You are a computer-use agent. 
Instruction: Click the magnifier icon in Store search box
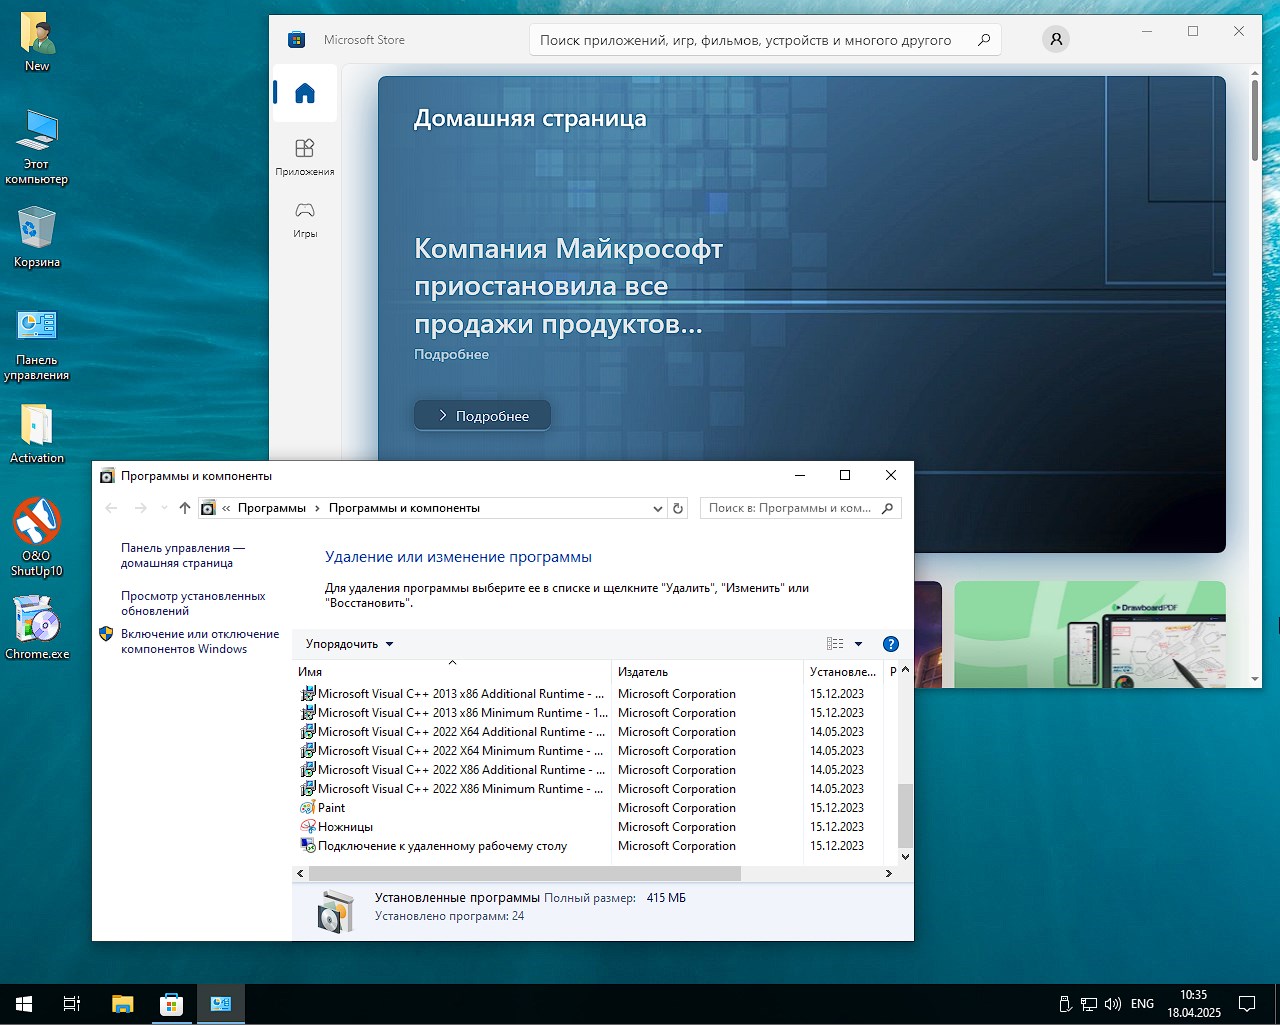pyautogui.click(x=984, y=40)
